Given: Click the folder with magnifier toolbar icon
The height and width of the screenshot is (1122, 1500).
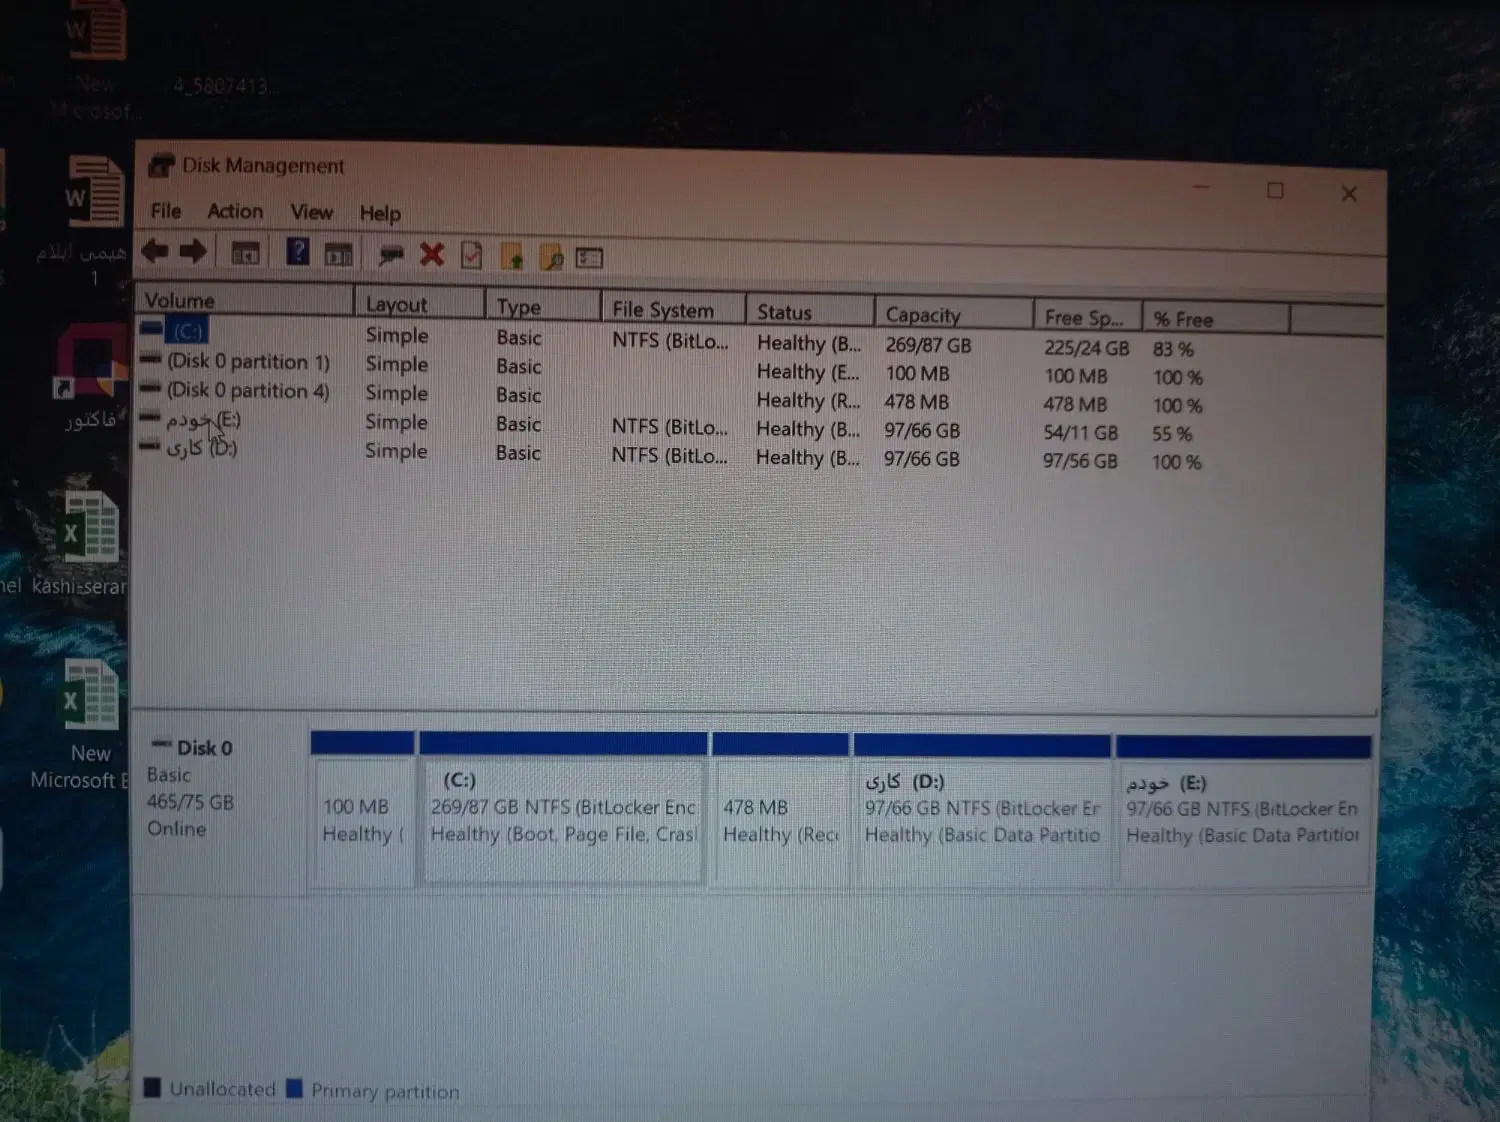Looking at the screenshot, I should click(551, 258).
